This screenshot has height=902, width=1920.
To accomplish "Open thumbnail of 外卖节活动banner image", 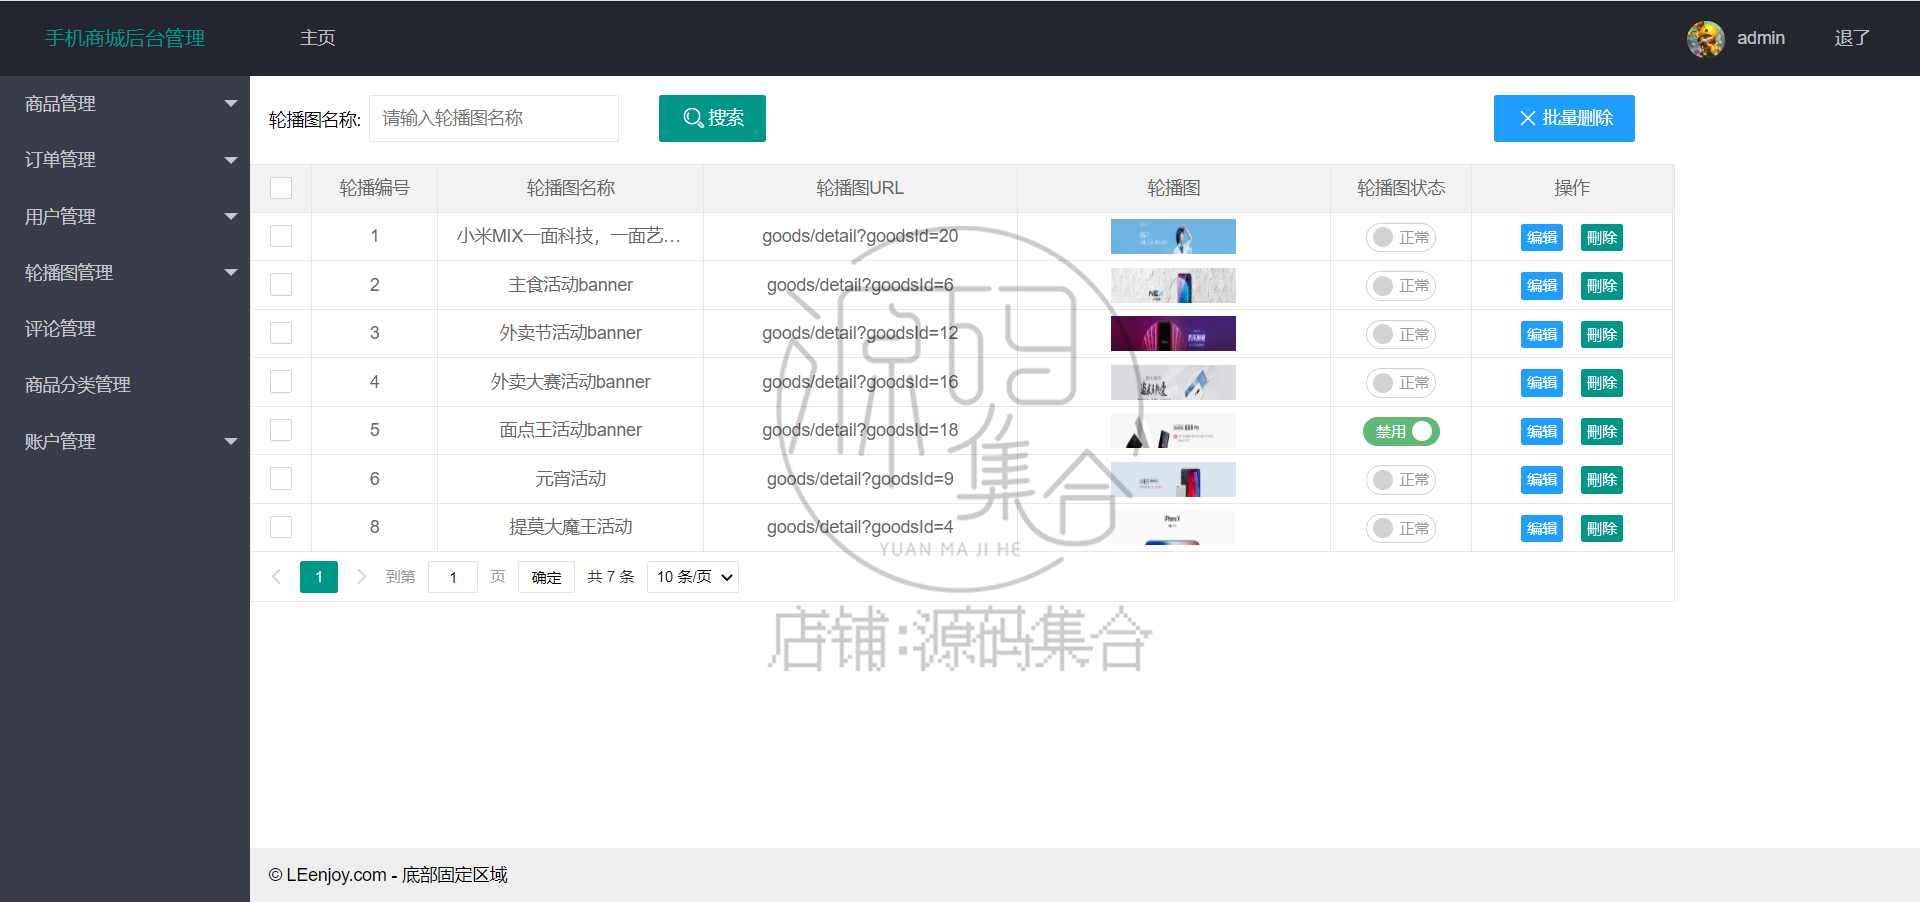I will pyautogui.click(x=1173, y=334).
